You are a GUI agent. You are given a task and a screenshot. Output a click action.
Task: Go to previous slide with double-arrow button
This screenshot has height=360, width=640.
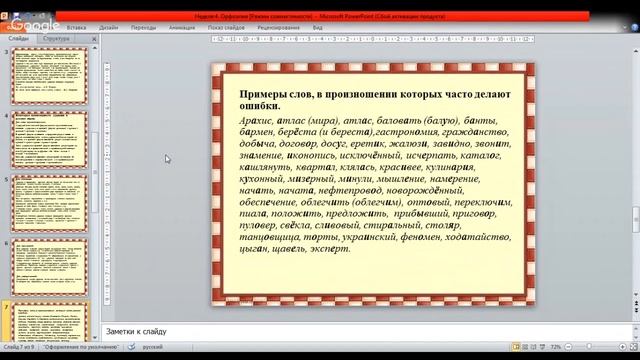click(636, 303)
